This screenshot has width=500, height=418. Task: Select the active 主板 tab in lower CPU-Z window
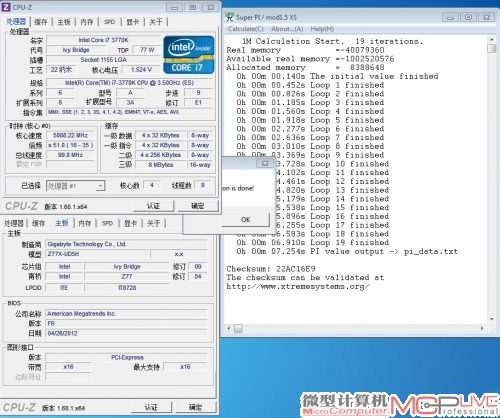coord(62,223)
